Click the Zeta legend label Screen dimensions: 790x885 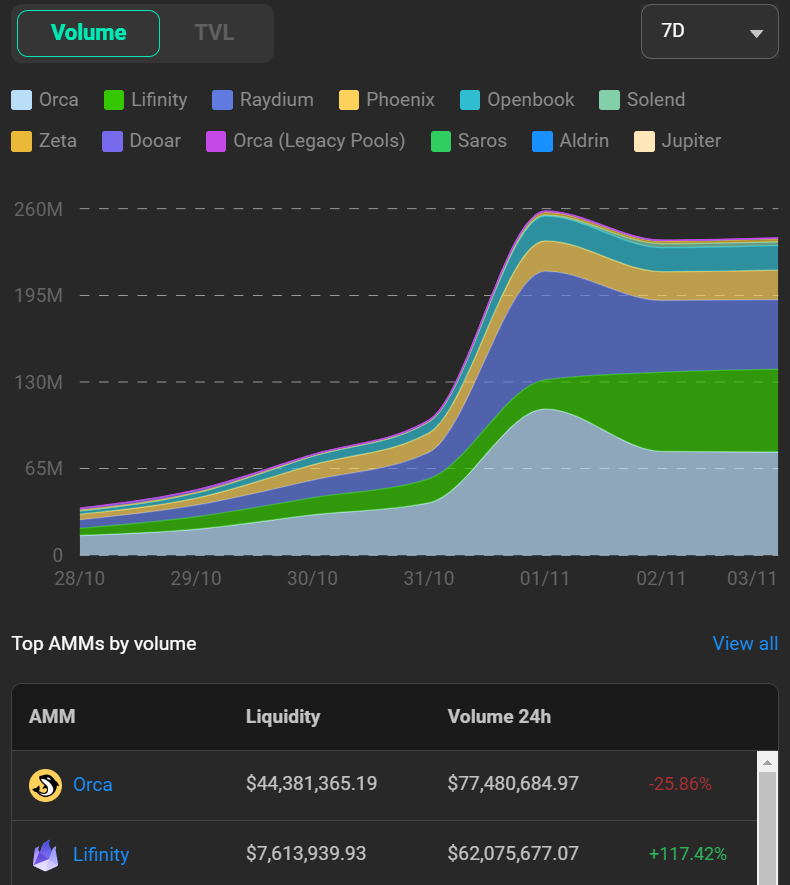pos(58,141)
